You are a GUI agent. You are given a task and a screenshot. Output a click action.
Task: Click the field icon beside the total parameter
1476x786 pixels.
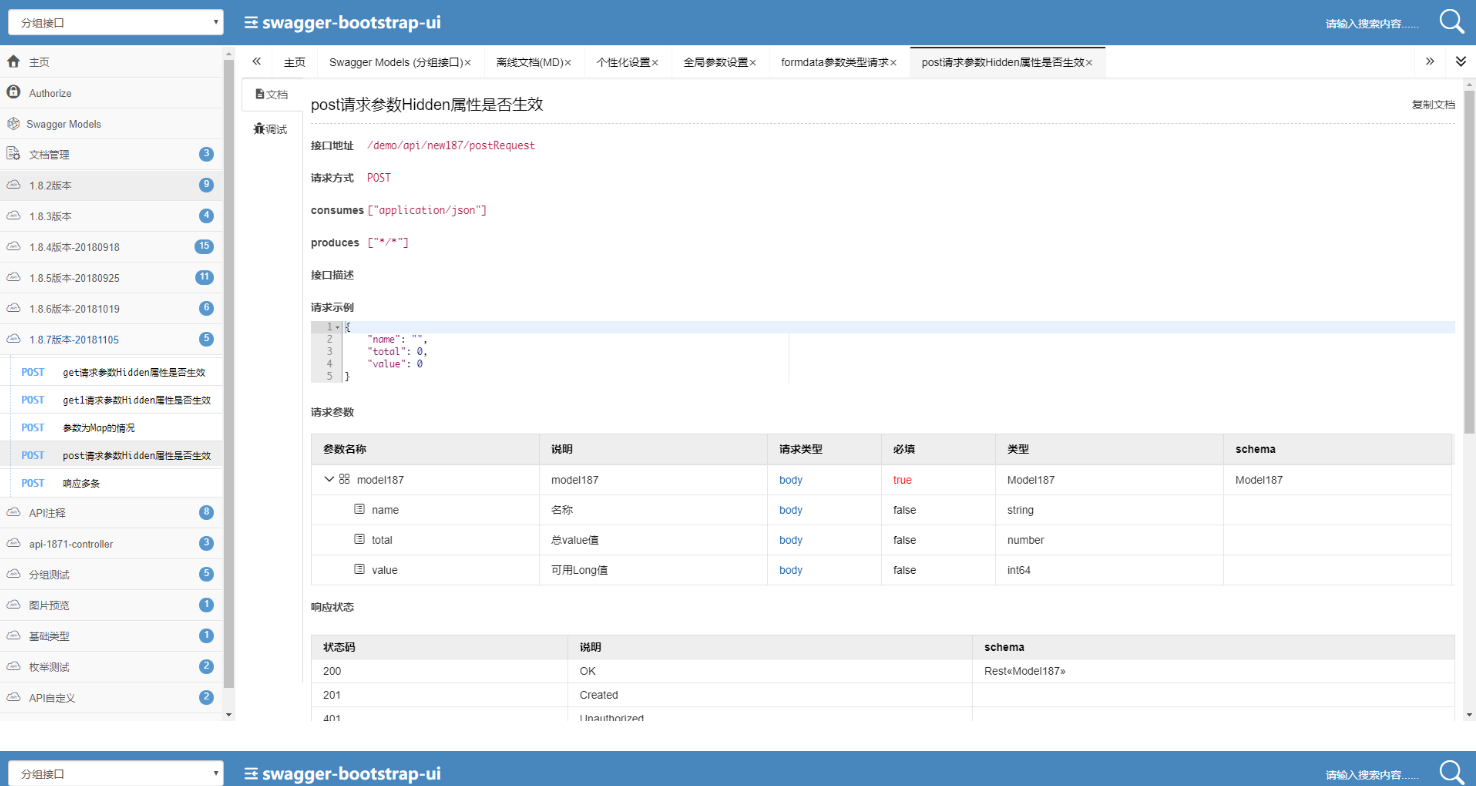359,539
